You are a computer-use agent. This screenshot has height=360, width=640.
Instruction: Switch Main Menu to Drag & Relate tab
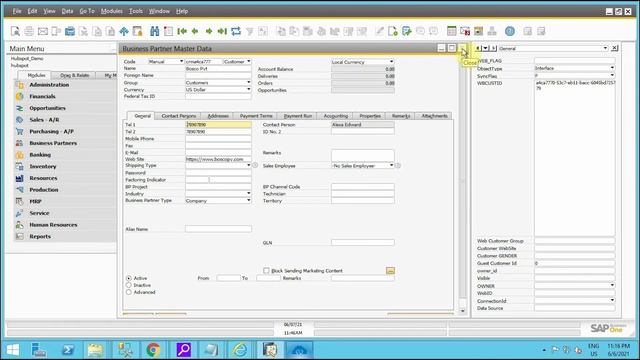74,76
